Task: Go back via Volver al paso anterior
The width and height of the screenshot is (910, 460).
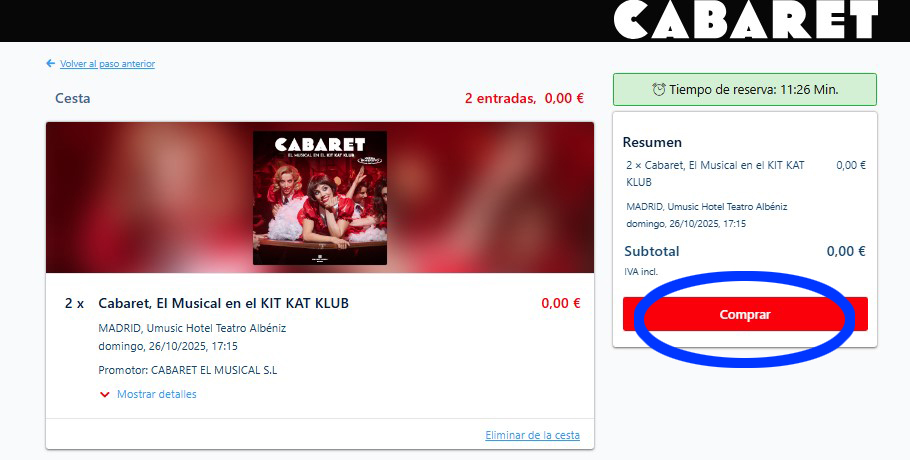Action: 107,64
